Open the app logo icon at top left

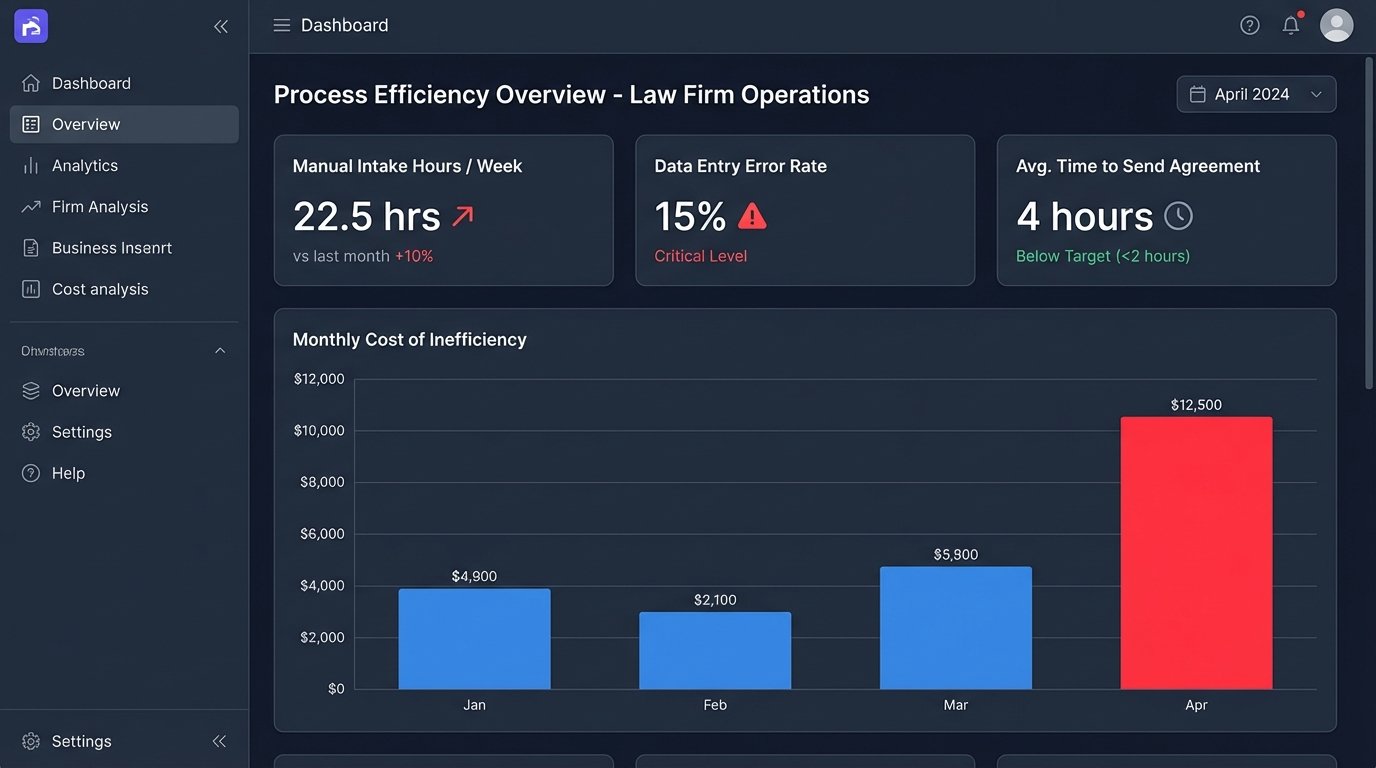[30, 25]
